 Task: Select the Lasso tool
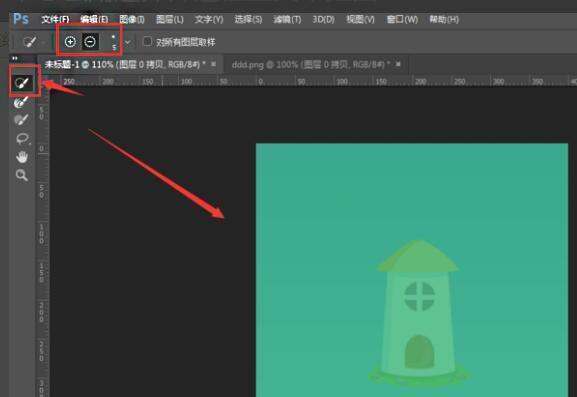(22, 138)
